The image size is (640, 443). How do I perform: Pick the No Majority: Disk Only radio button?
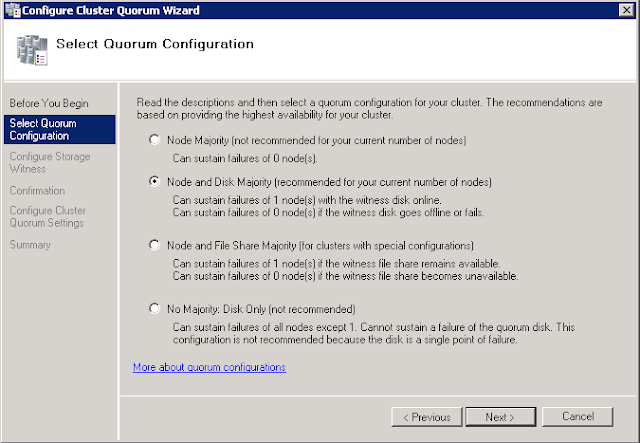coord(154,308)
